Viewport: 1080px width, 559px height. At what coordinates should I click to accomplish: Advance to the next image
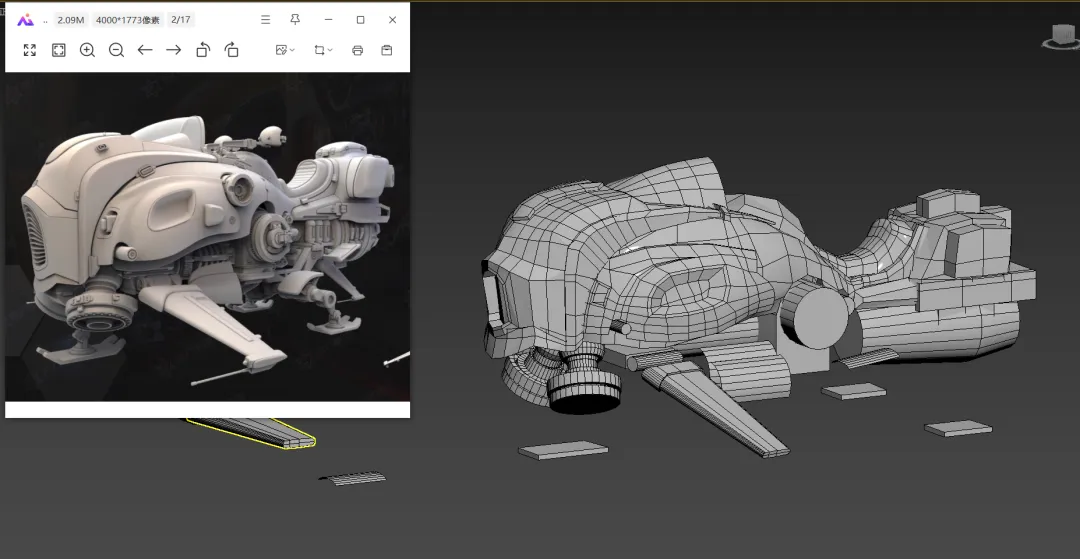(x=174, y=50)
